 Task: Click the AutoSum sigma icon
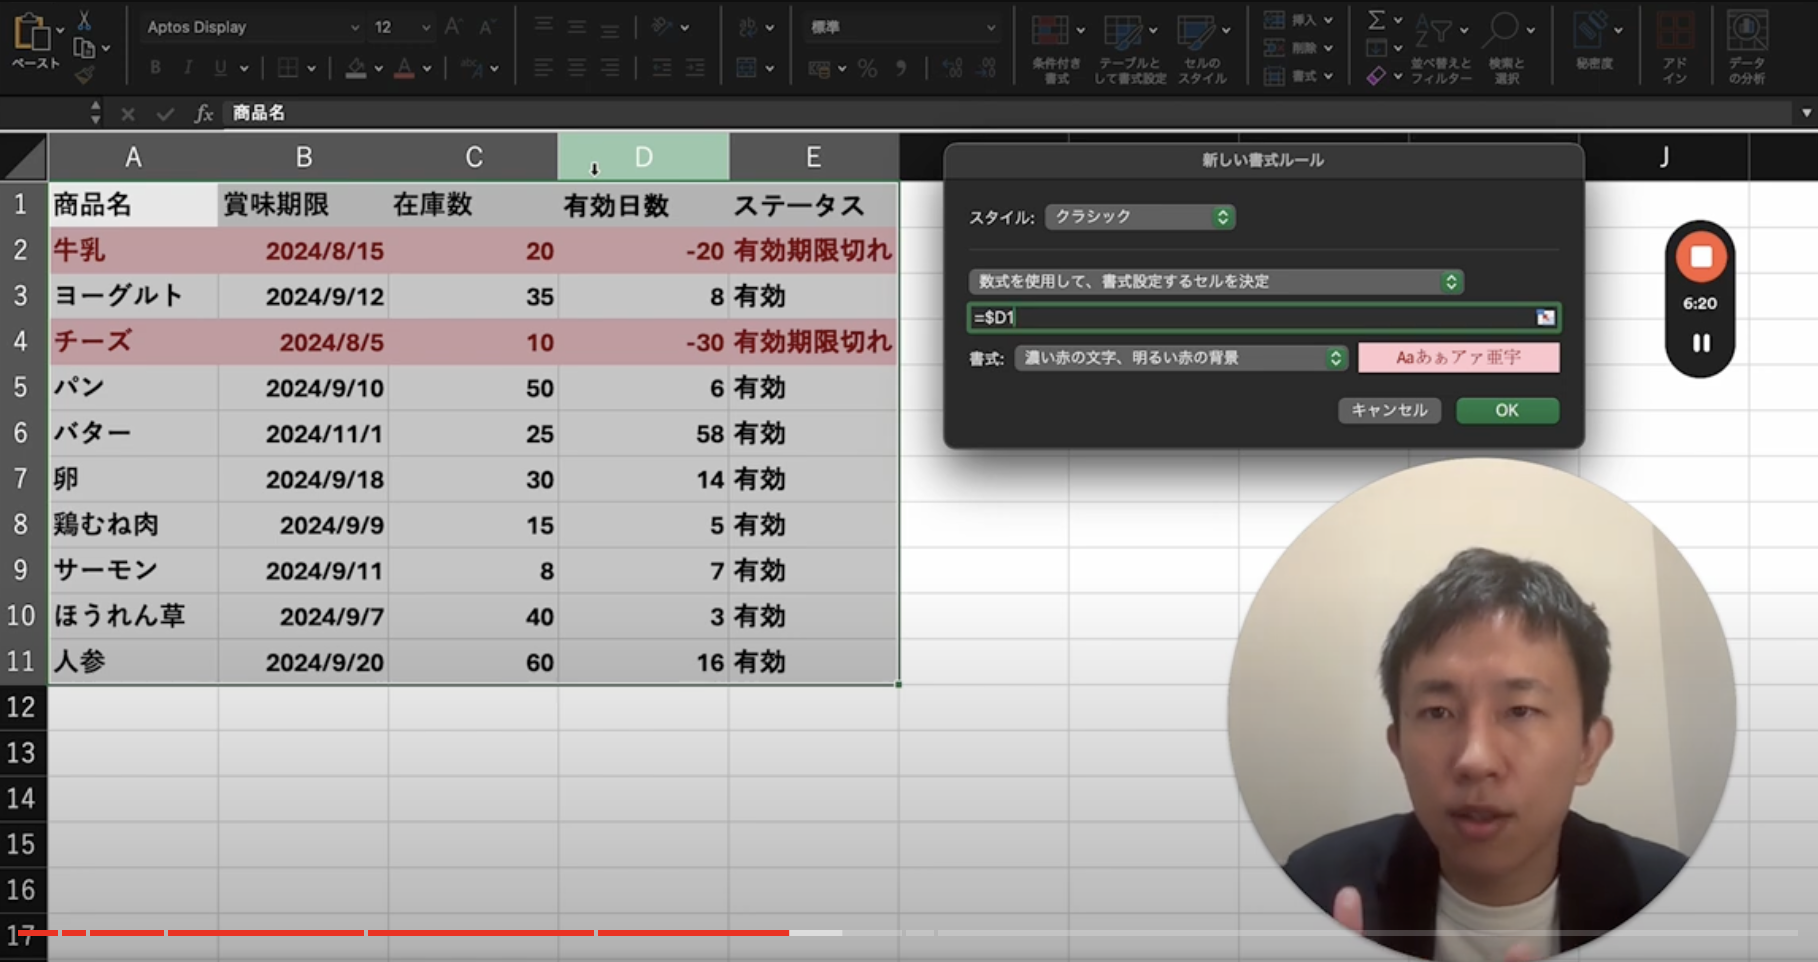pyautogui.click(x=1376, y=20)
